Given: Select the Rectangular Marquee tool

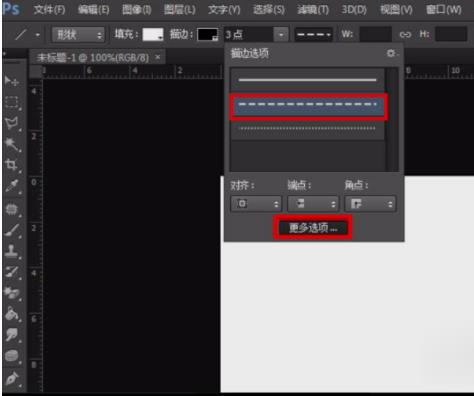Looking at the screenshot, I should (x=12, y=103).
